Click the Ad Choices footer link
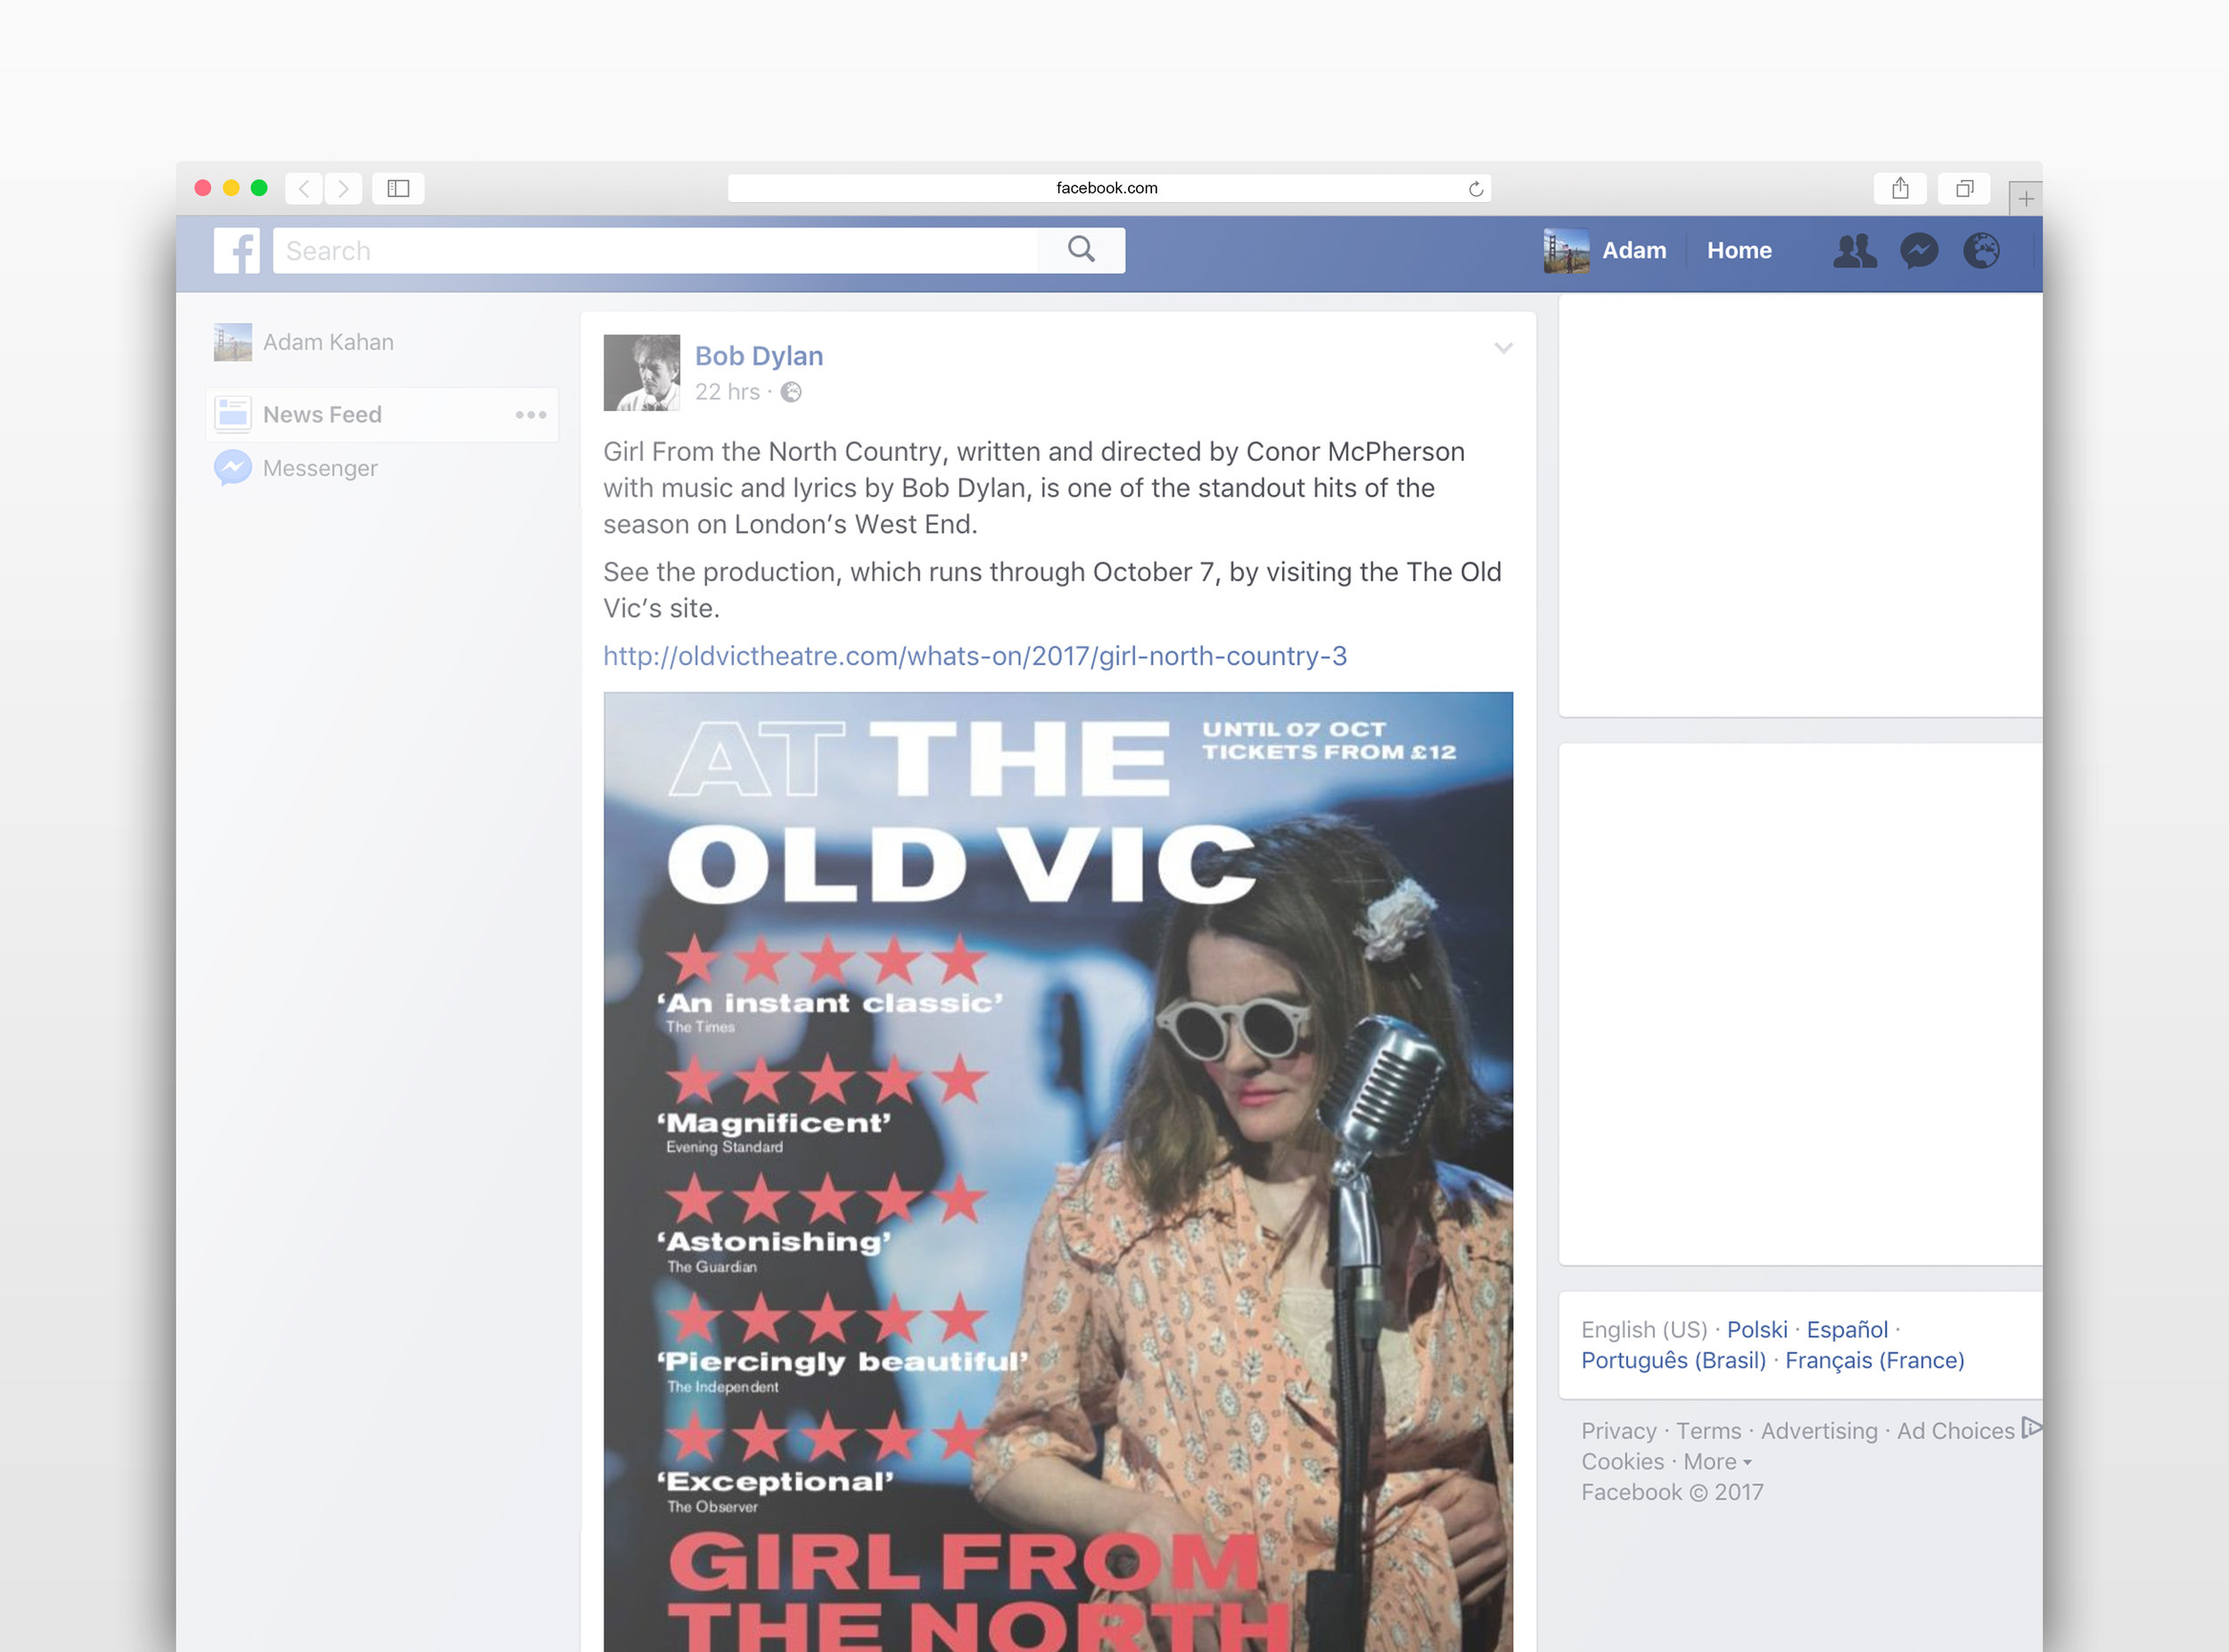The width and height of the screenshot is (2229, 1652). 1956,1431
